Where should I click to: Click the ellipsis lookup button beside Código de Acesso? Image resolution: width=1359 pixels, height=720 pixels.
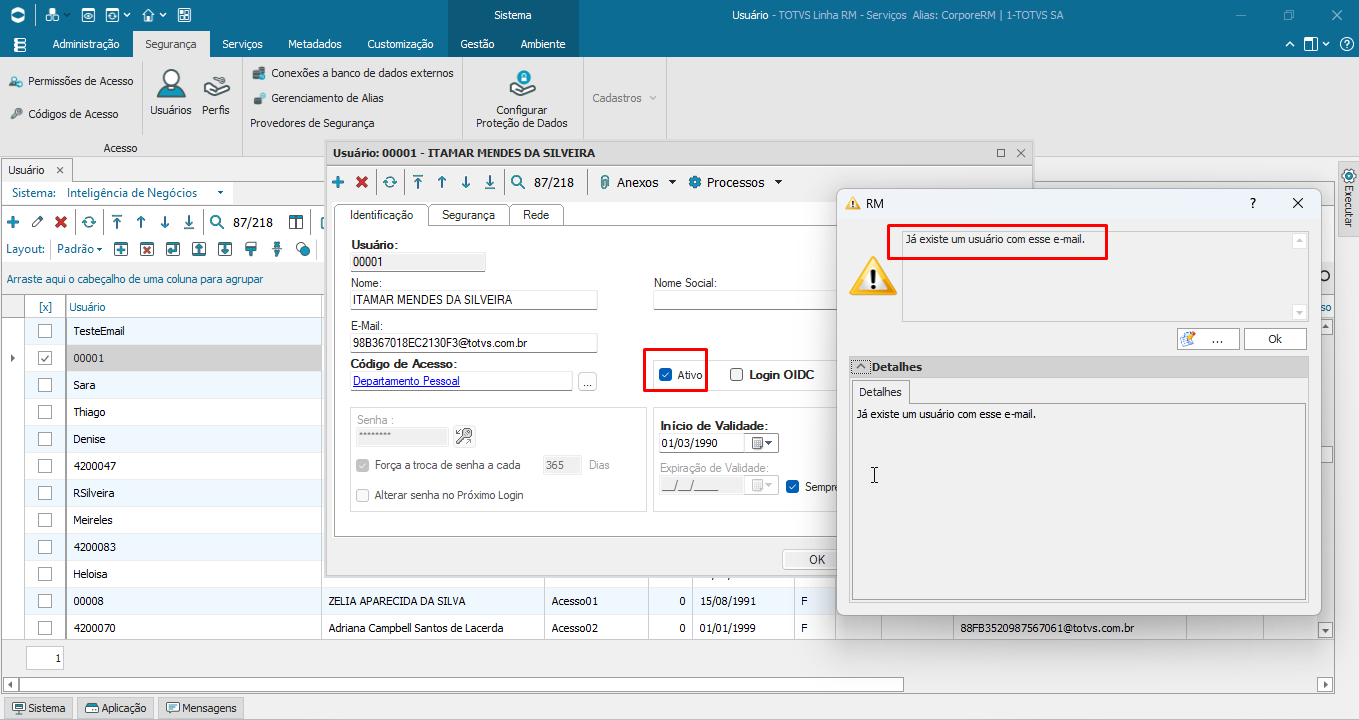[587, 381]
